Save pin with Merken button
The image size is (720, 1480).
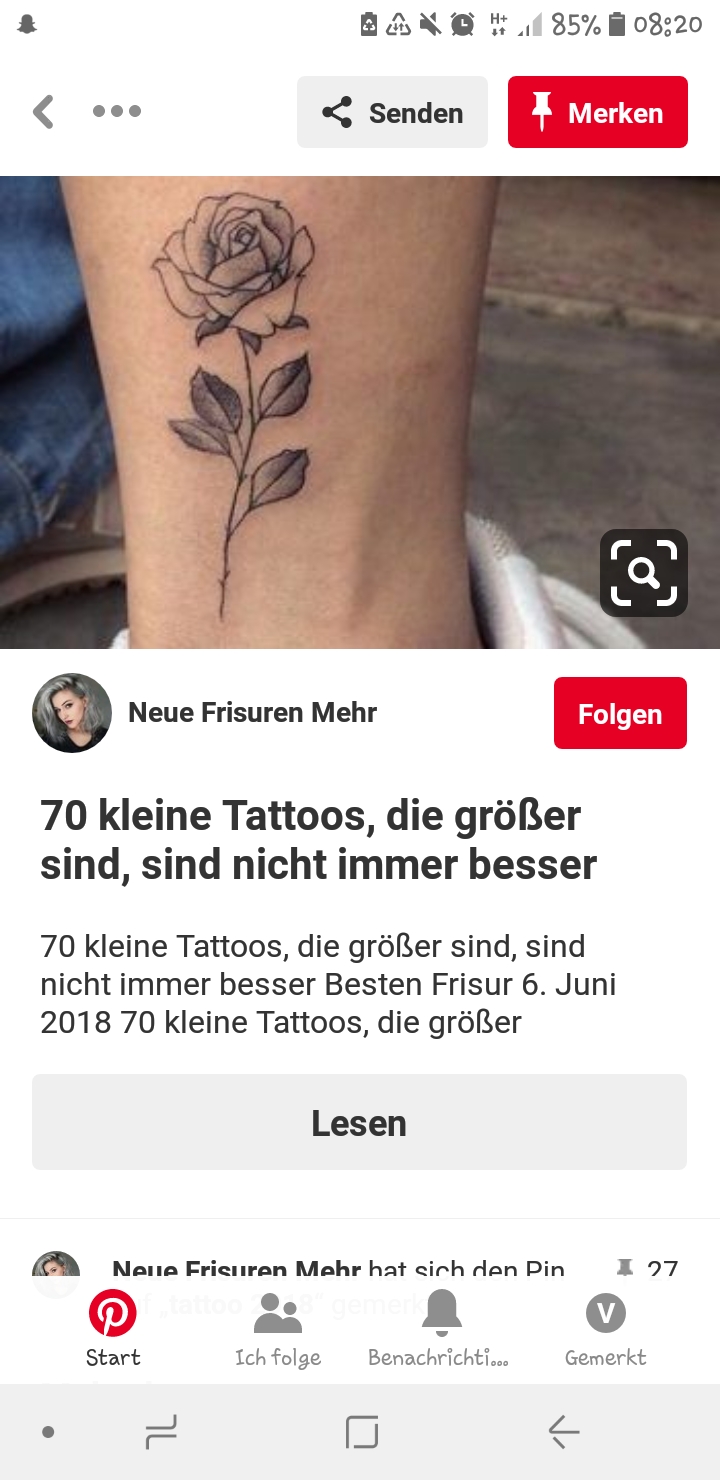coord(598,112)
